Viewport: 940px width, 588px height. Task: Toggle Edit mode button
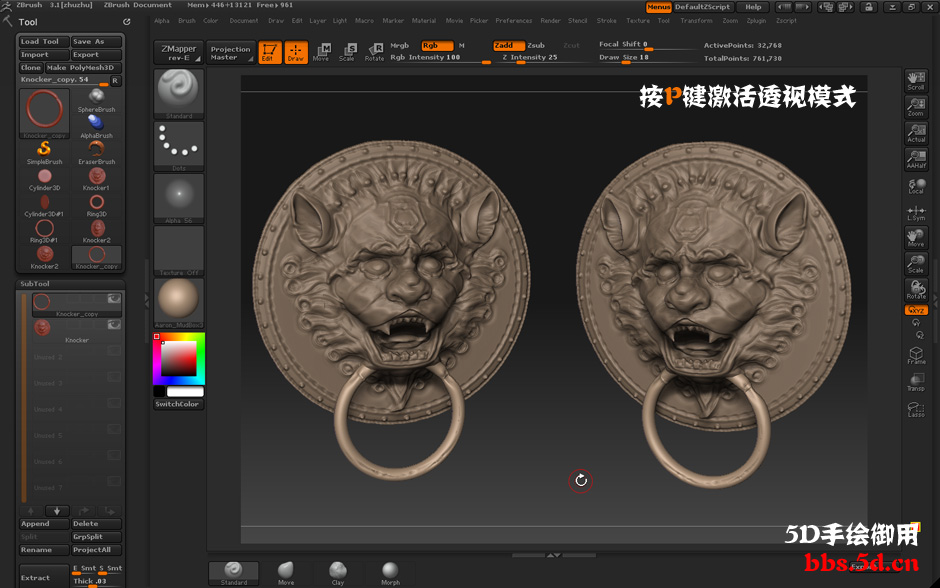[x=269, y=52]
